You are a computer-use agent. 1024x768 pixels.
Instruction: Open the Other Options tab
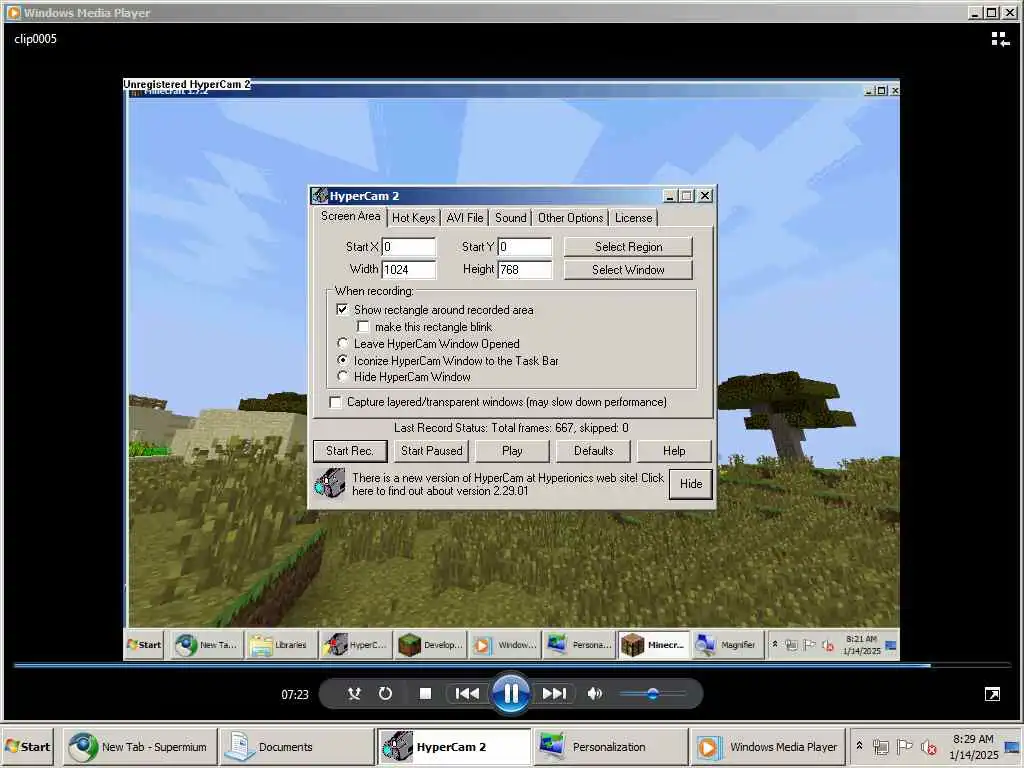click(x=571, y=218)
